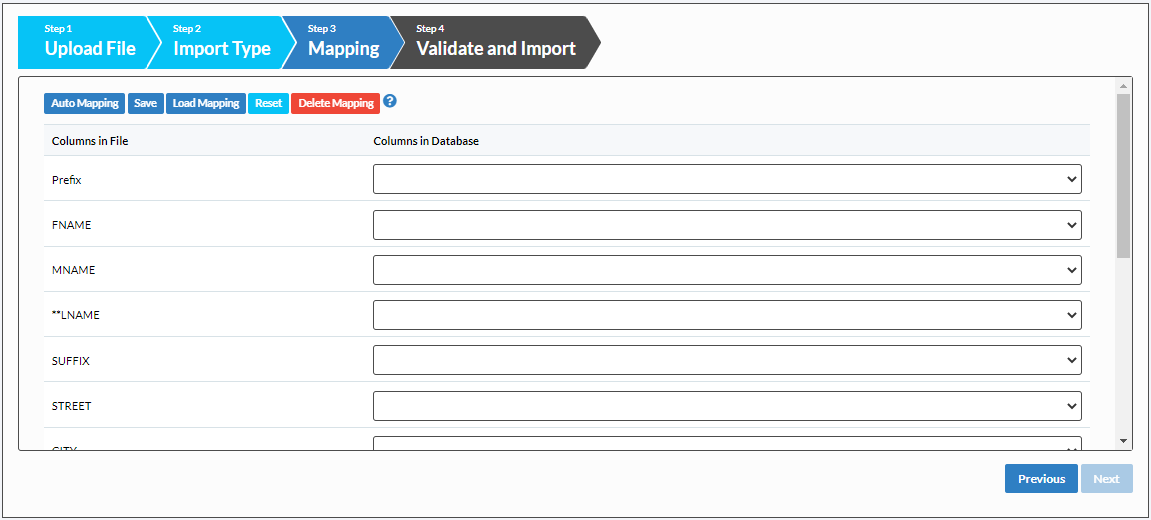Open the MNAME mapping dropdown

727,270
